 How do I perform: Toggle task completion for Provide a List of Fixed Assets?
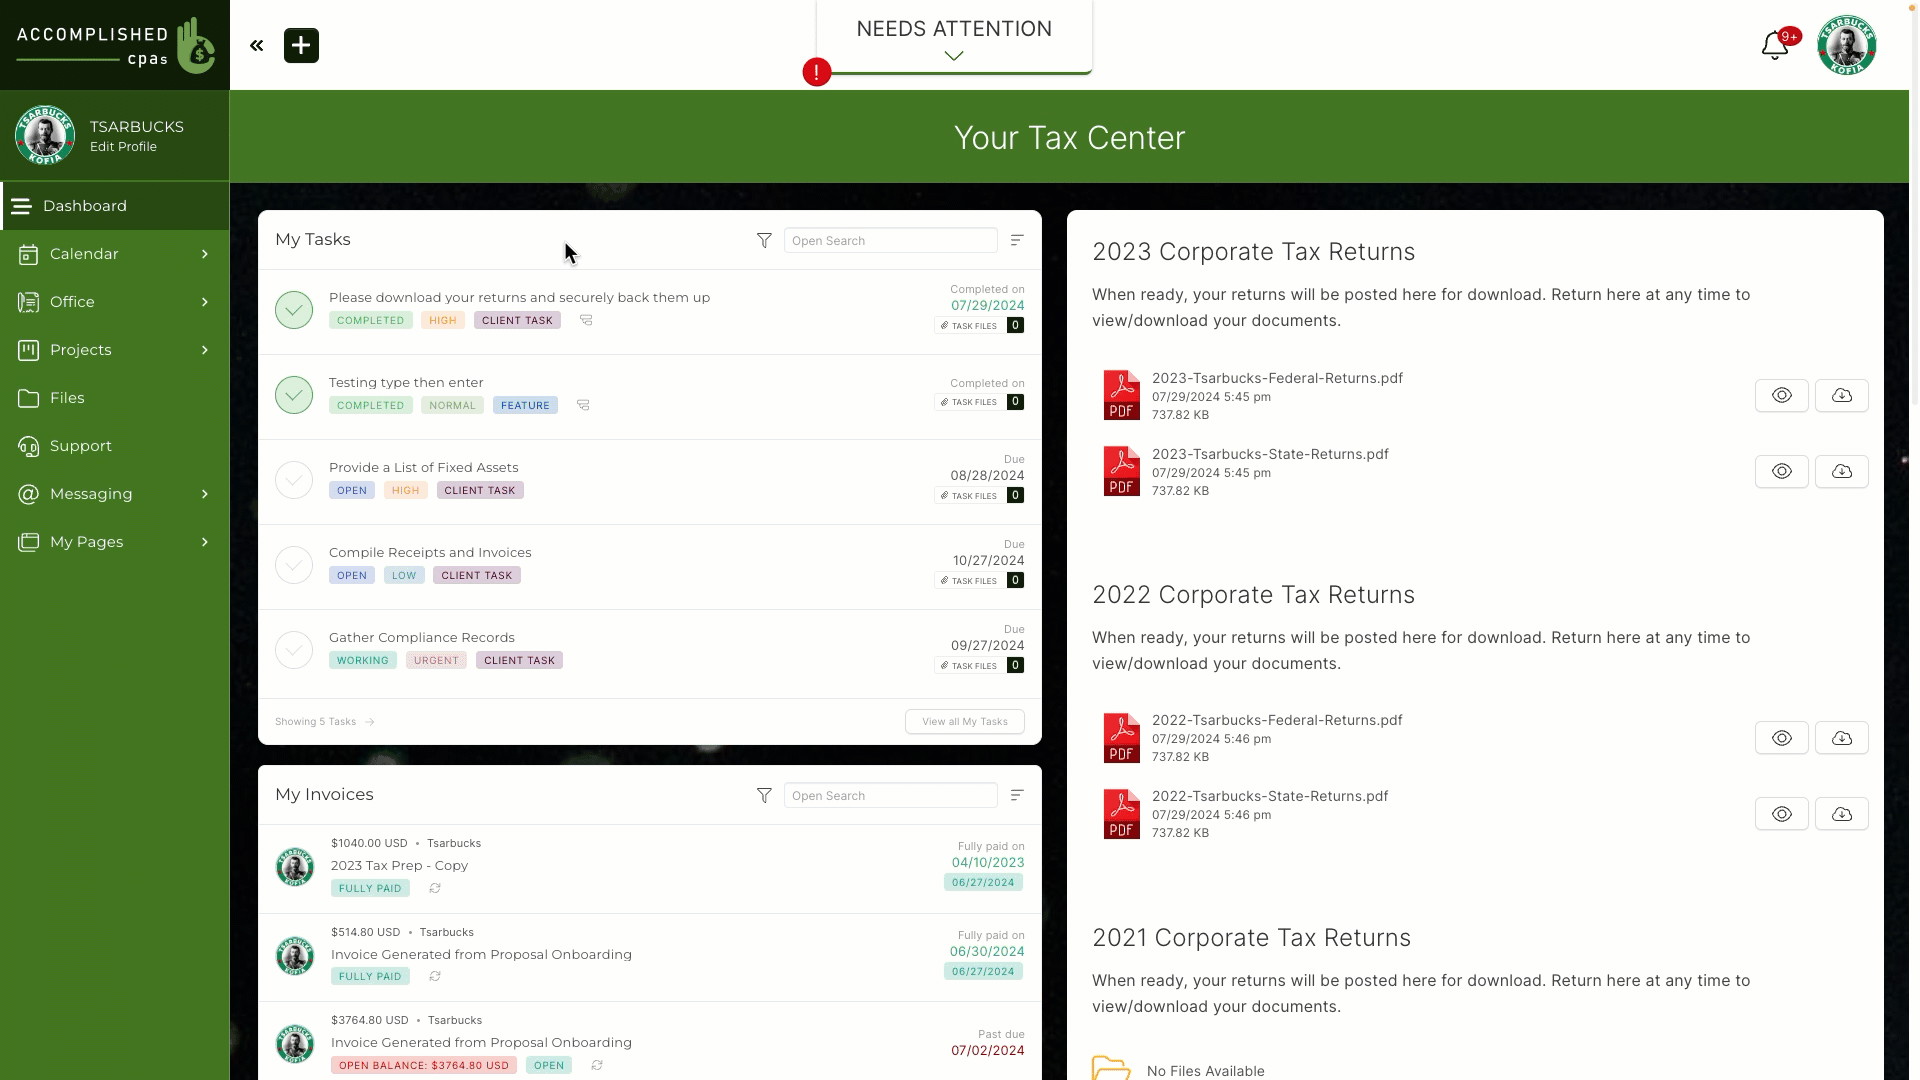click(x=293, y=479)
